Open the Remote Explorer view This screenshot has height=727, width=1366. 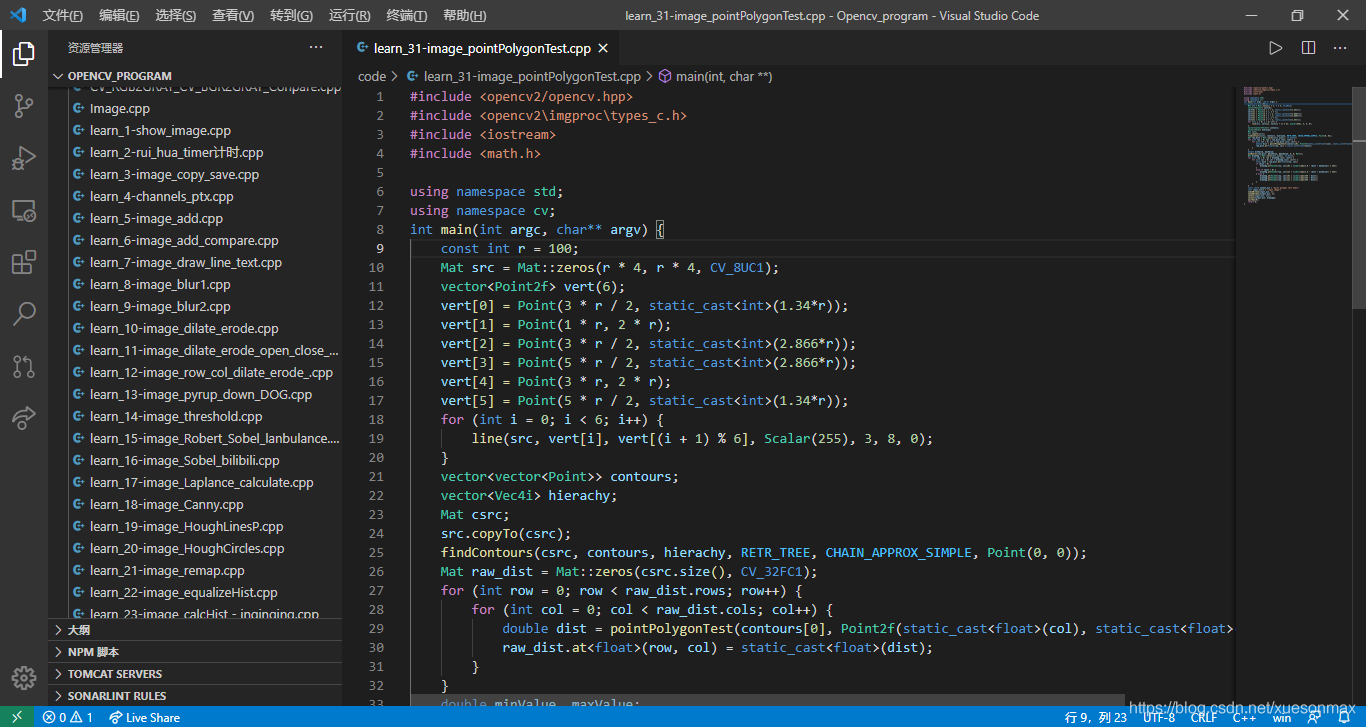[x=23, y=210]
